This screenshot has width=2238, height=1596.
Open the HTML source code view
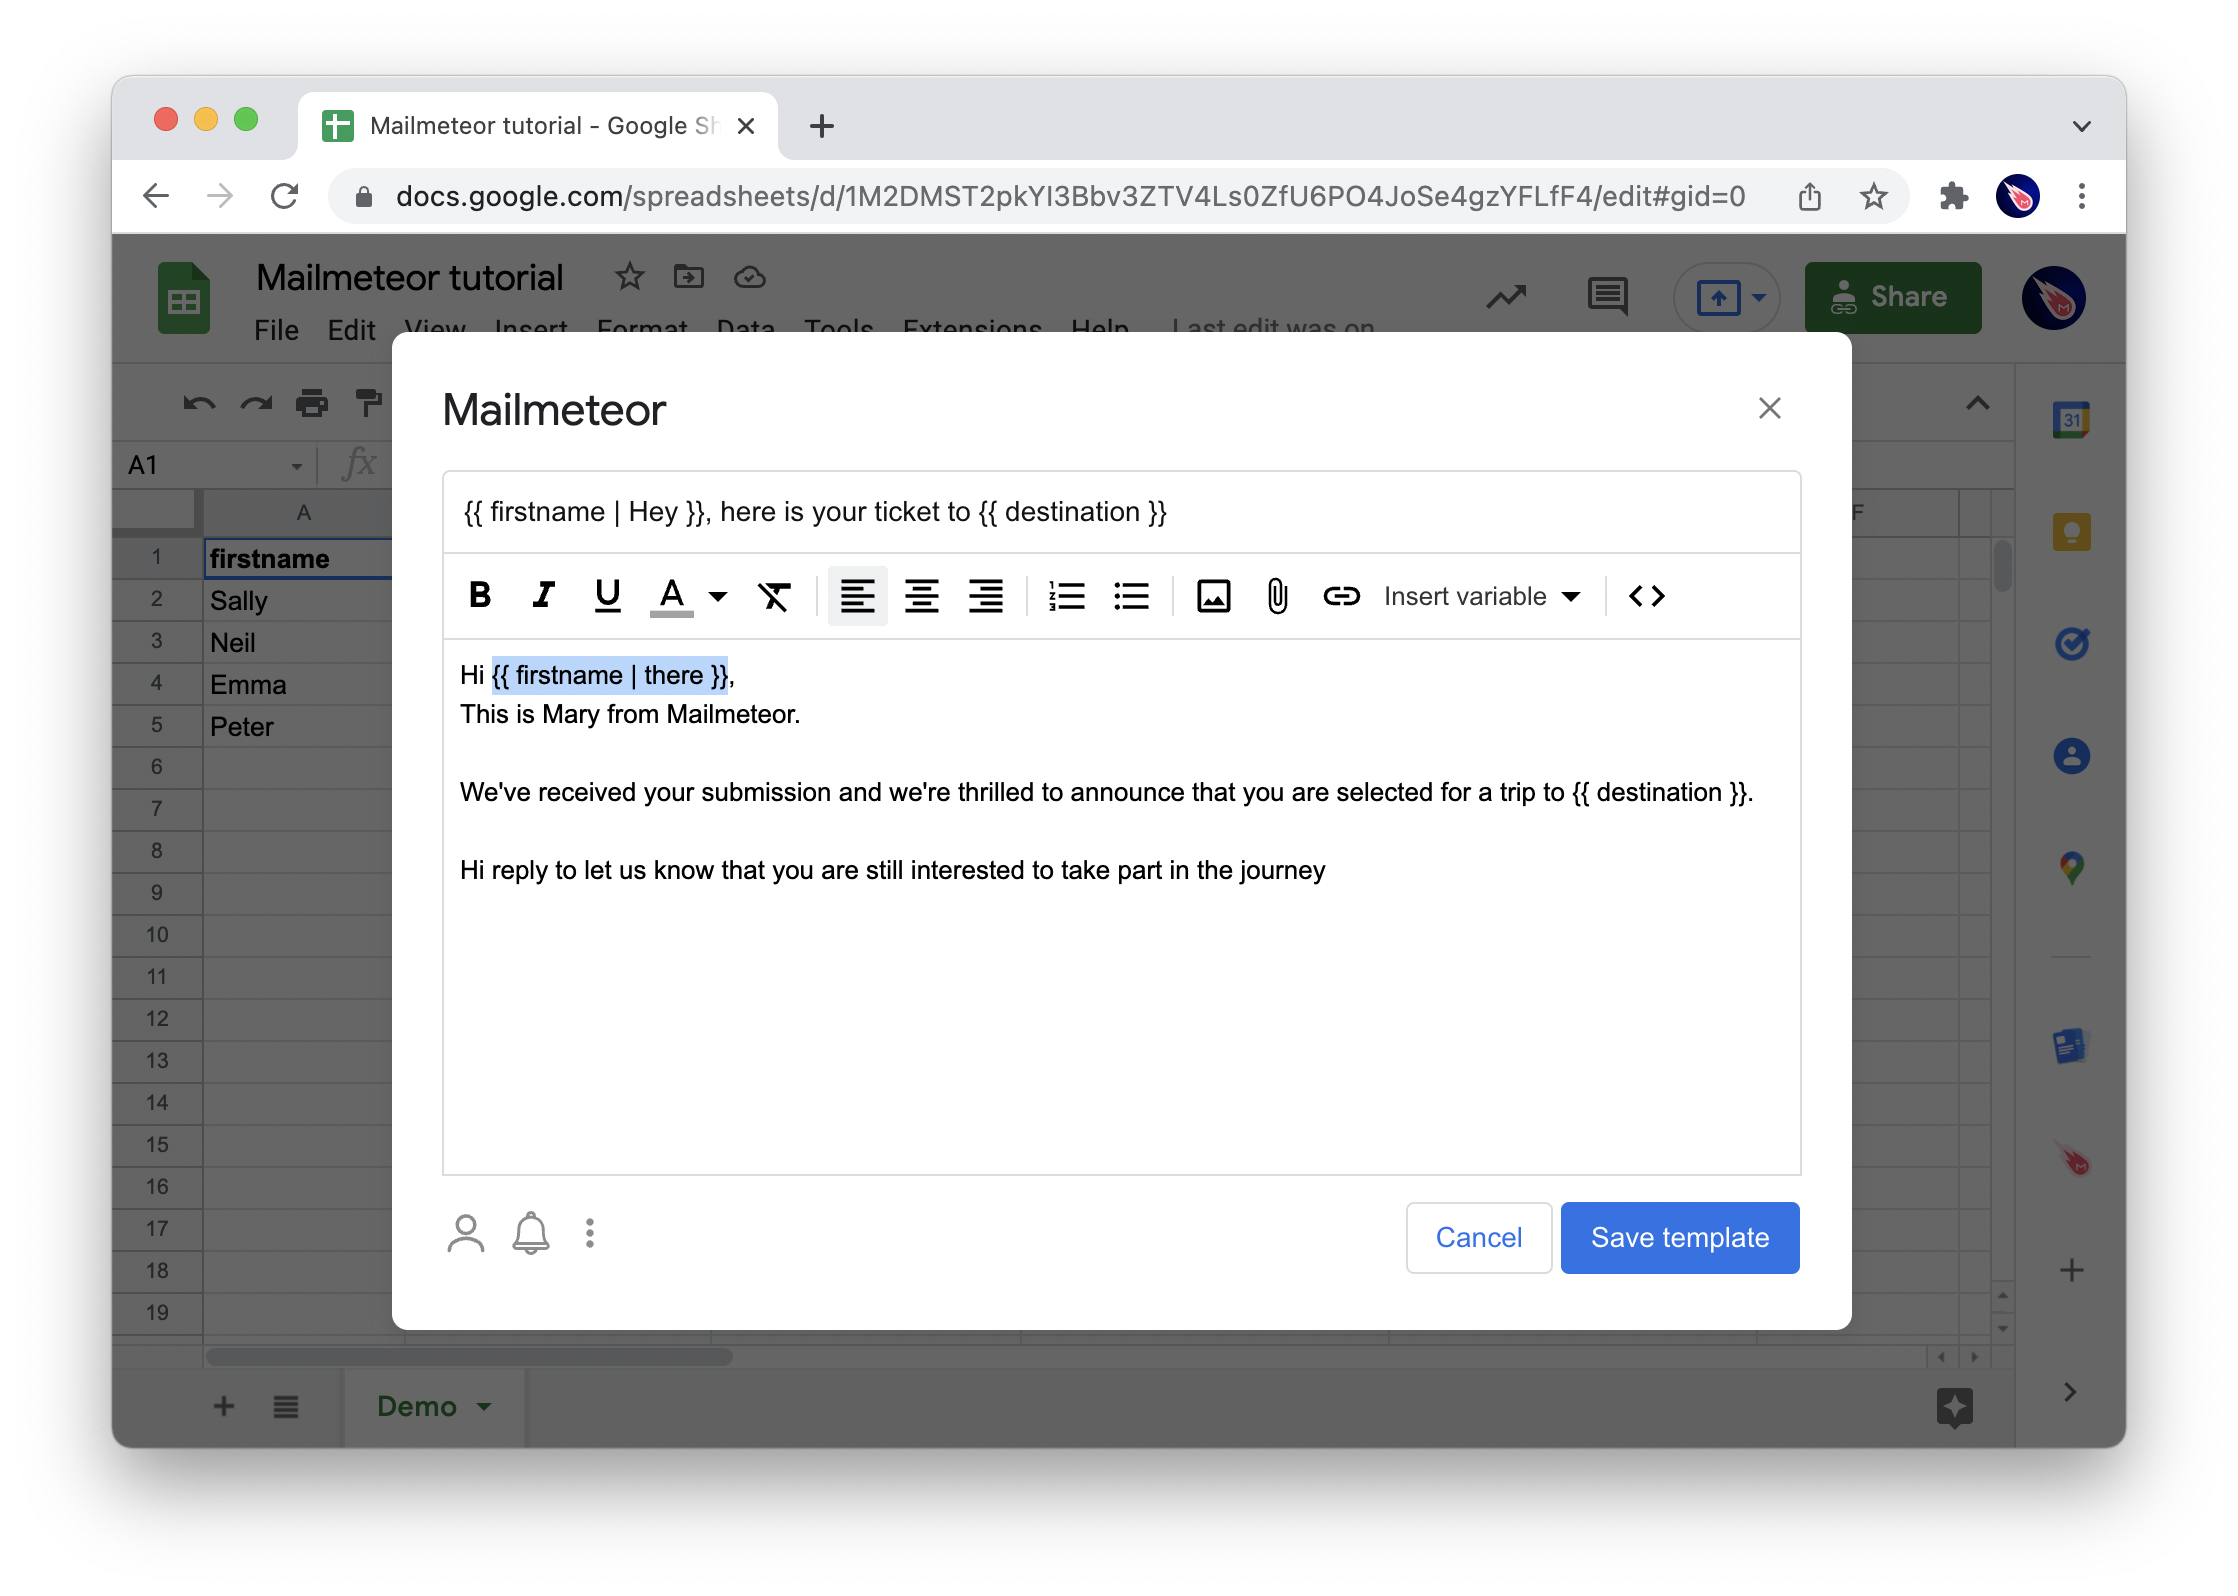(1646, 596)
